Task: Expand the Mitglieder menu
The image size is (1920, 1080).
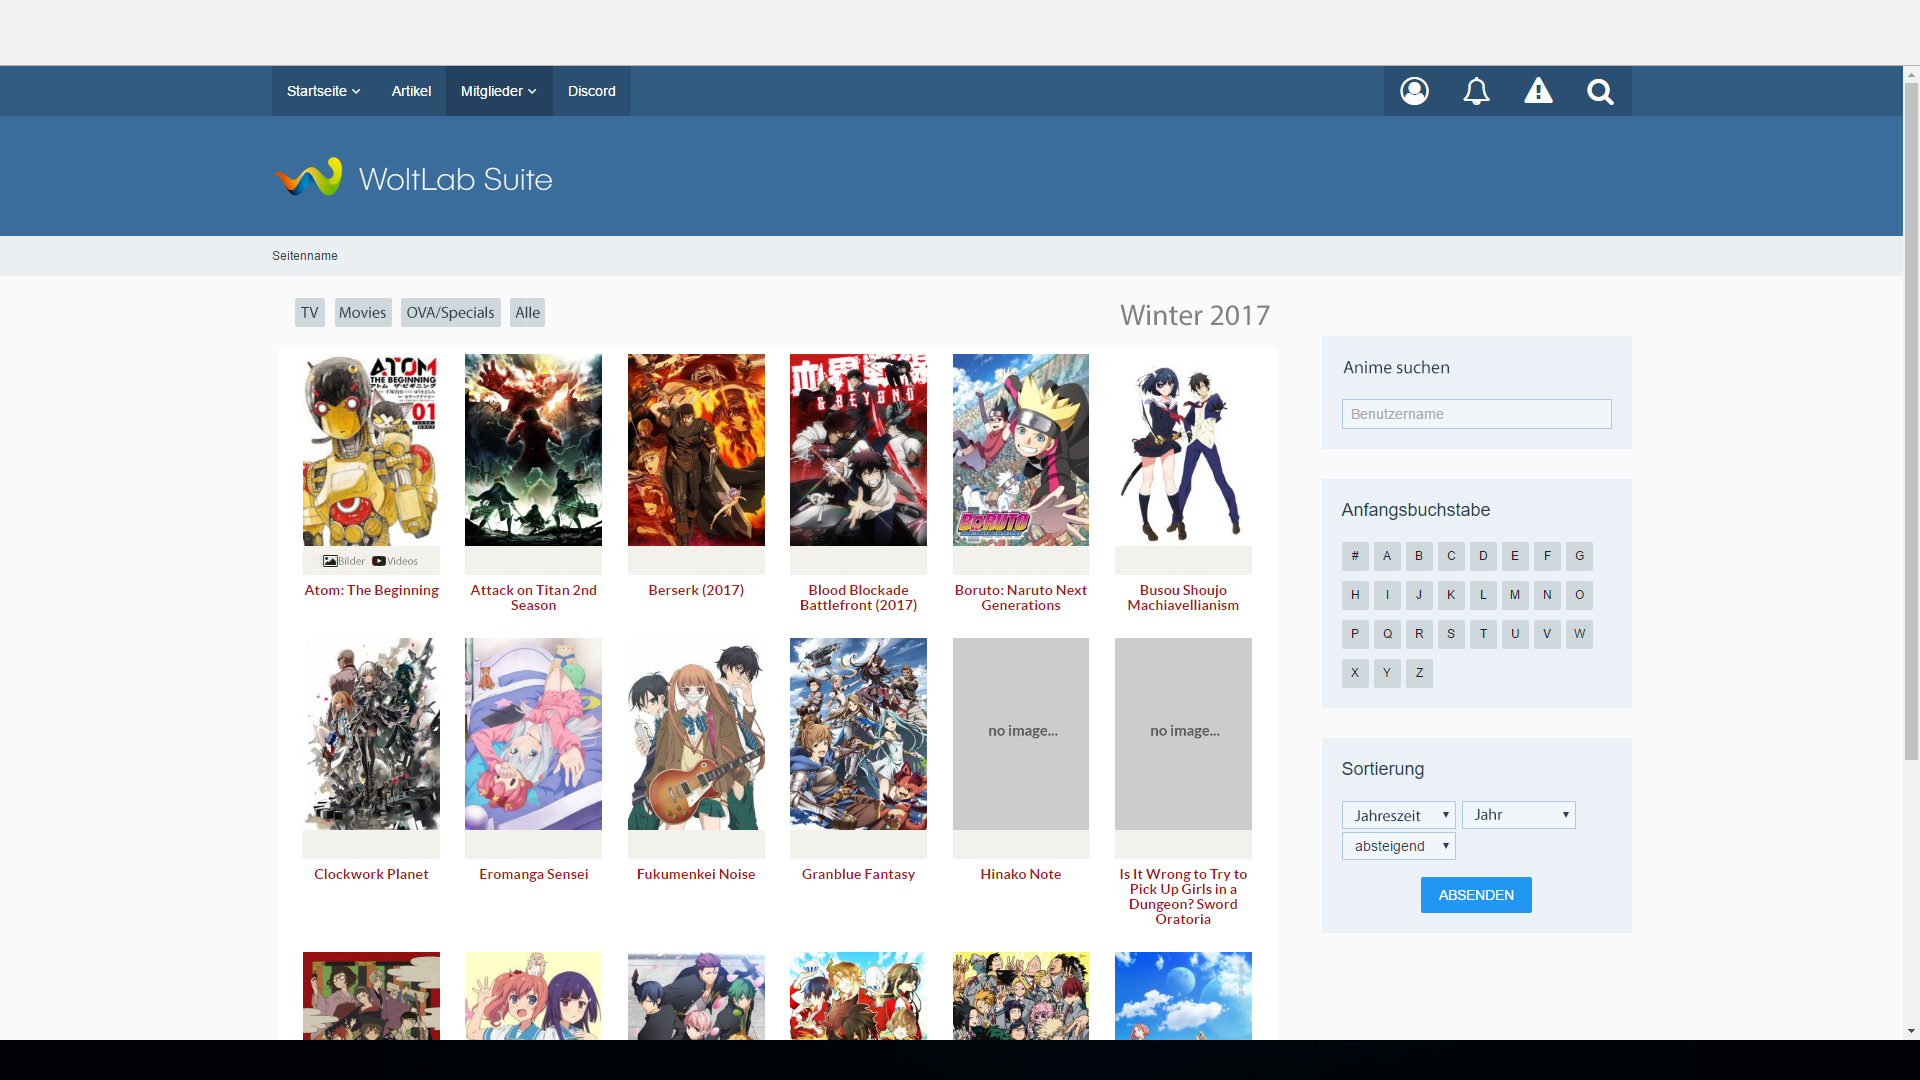Action: [x=498, y=91]
